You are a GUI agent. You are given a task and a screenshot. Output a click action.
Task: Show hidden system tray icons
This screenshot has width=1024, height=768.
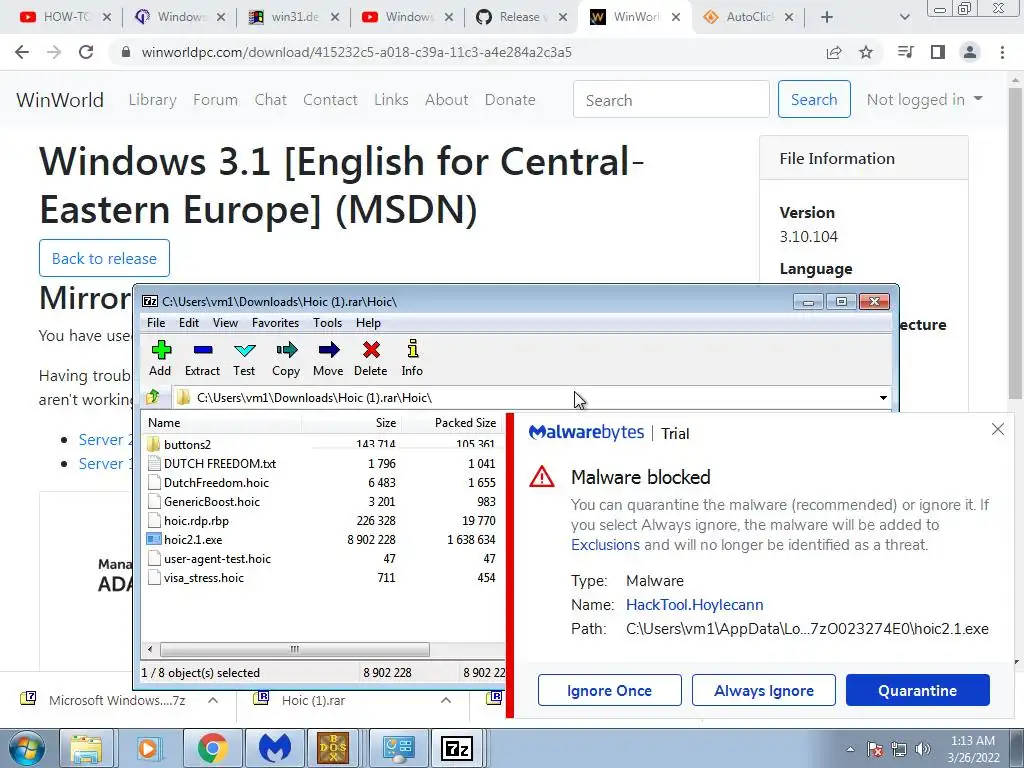pyautogui.click(x=850, y=749)
